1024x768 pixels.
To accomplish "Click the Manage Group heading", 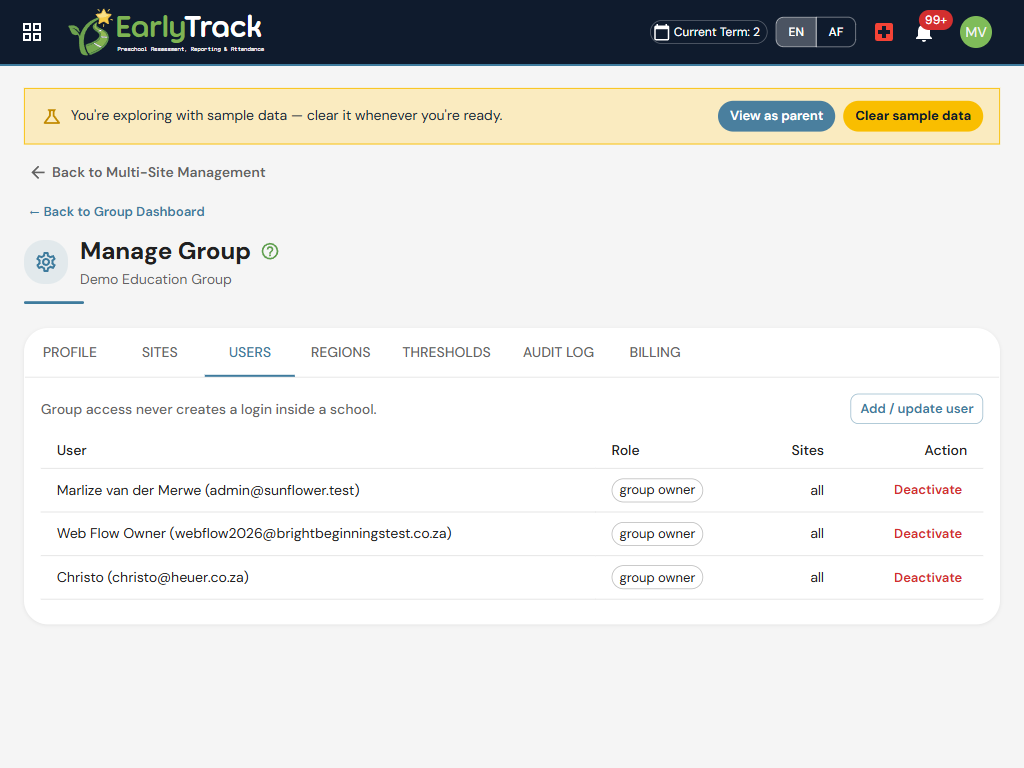I will [165, 251].
